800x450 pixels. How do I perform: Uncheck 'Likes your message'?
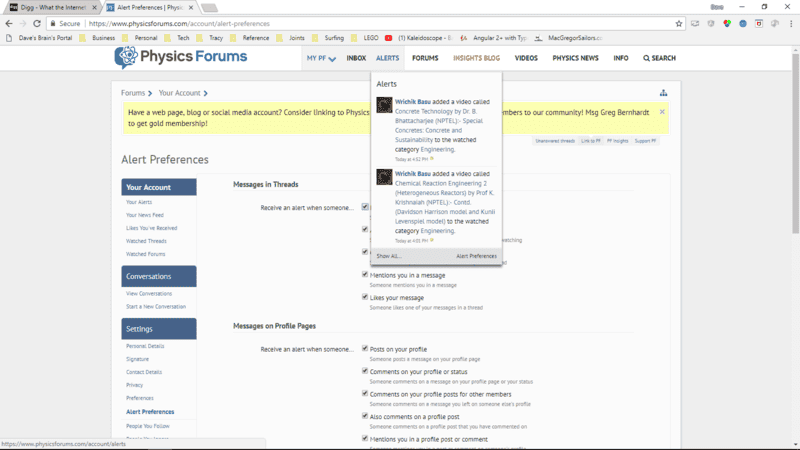365,297
